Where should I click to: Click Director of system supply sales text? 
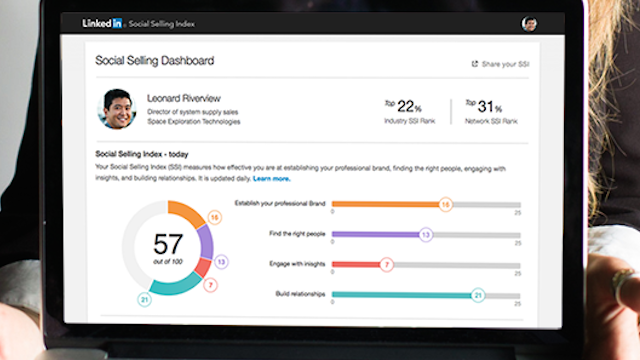pyautogui.click(x=193, y=112)
